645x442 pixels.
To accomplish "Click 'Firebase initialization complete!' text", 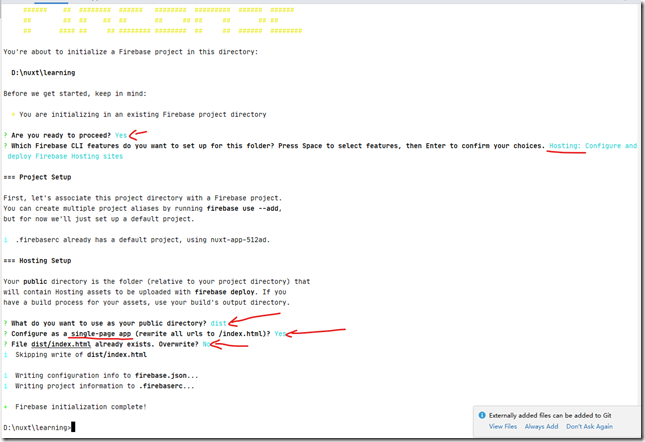I will pyautogui.click(x=81, y=407).
